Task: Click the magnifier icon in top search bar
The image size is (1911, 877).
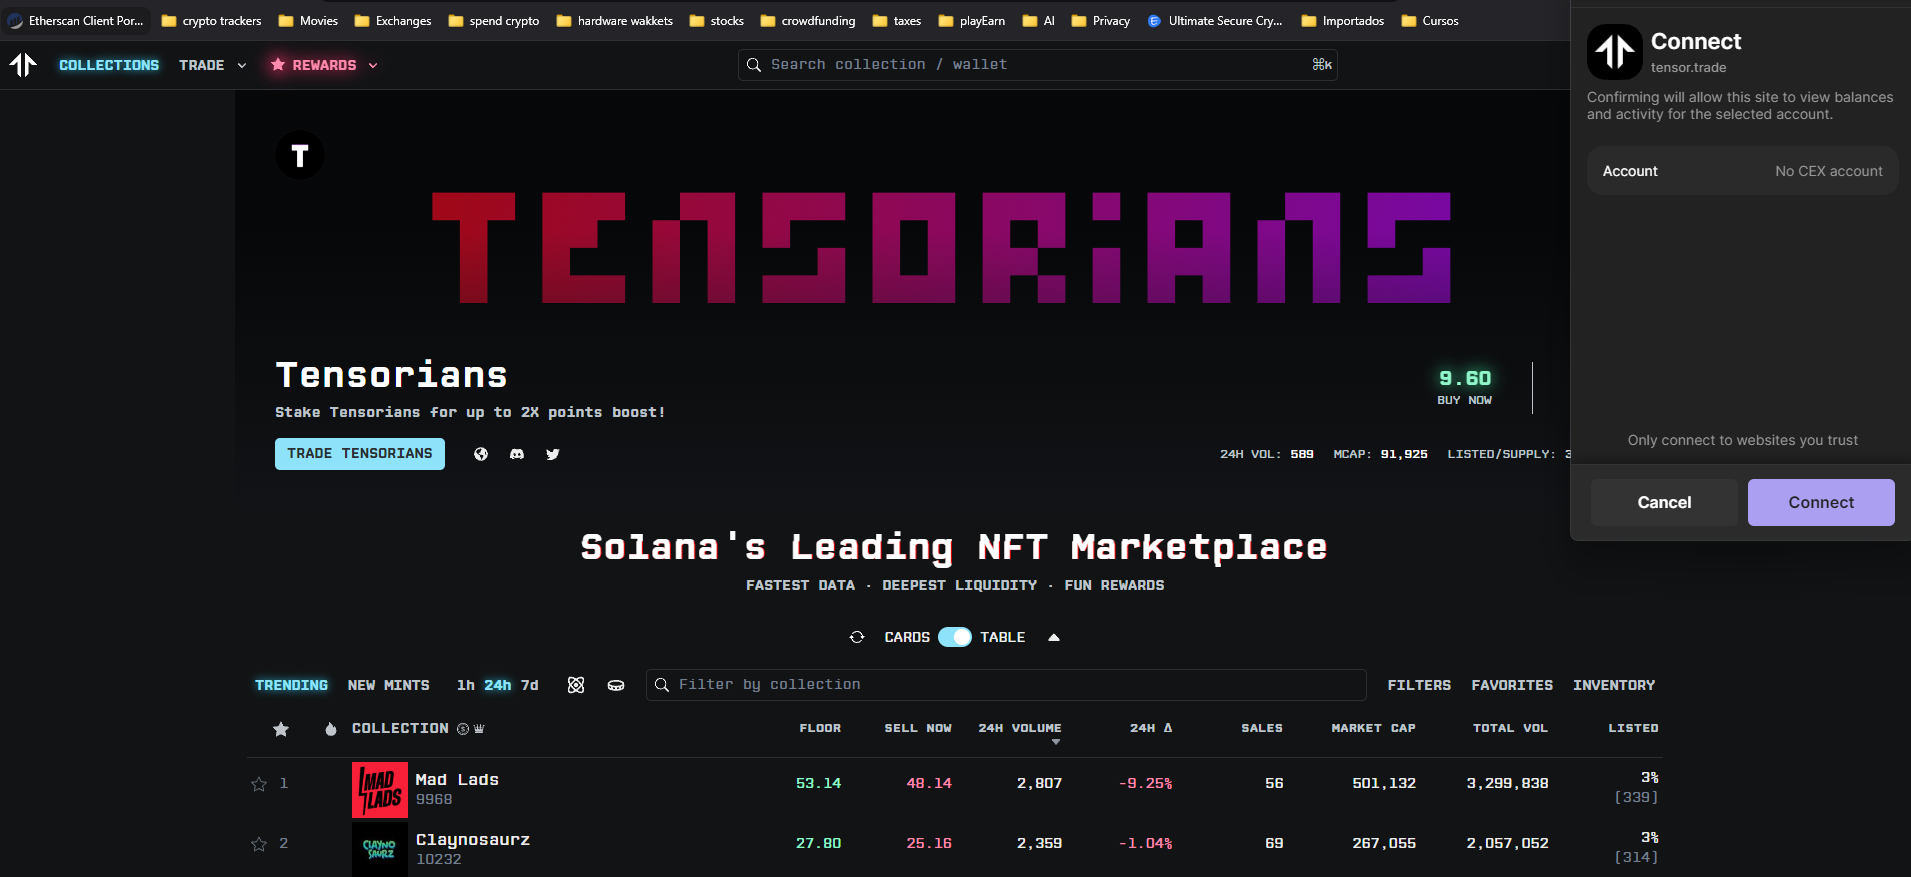Action: click(754, 65)
